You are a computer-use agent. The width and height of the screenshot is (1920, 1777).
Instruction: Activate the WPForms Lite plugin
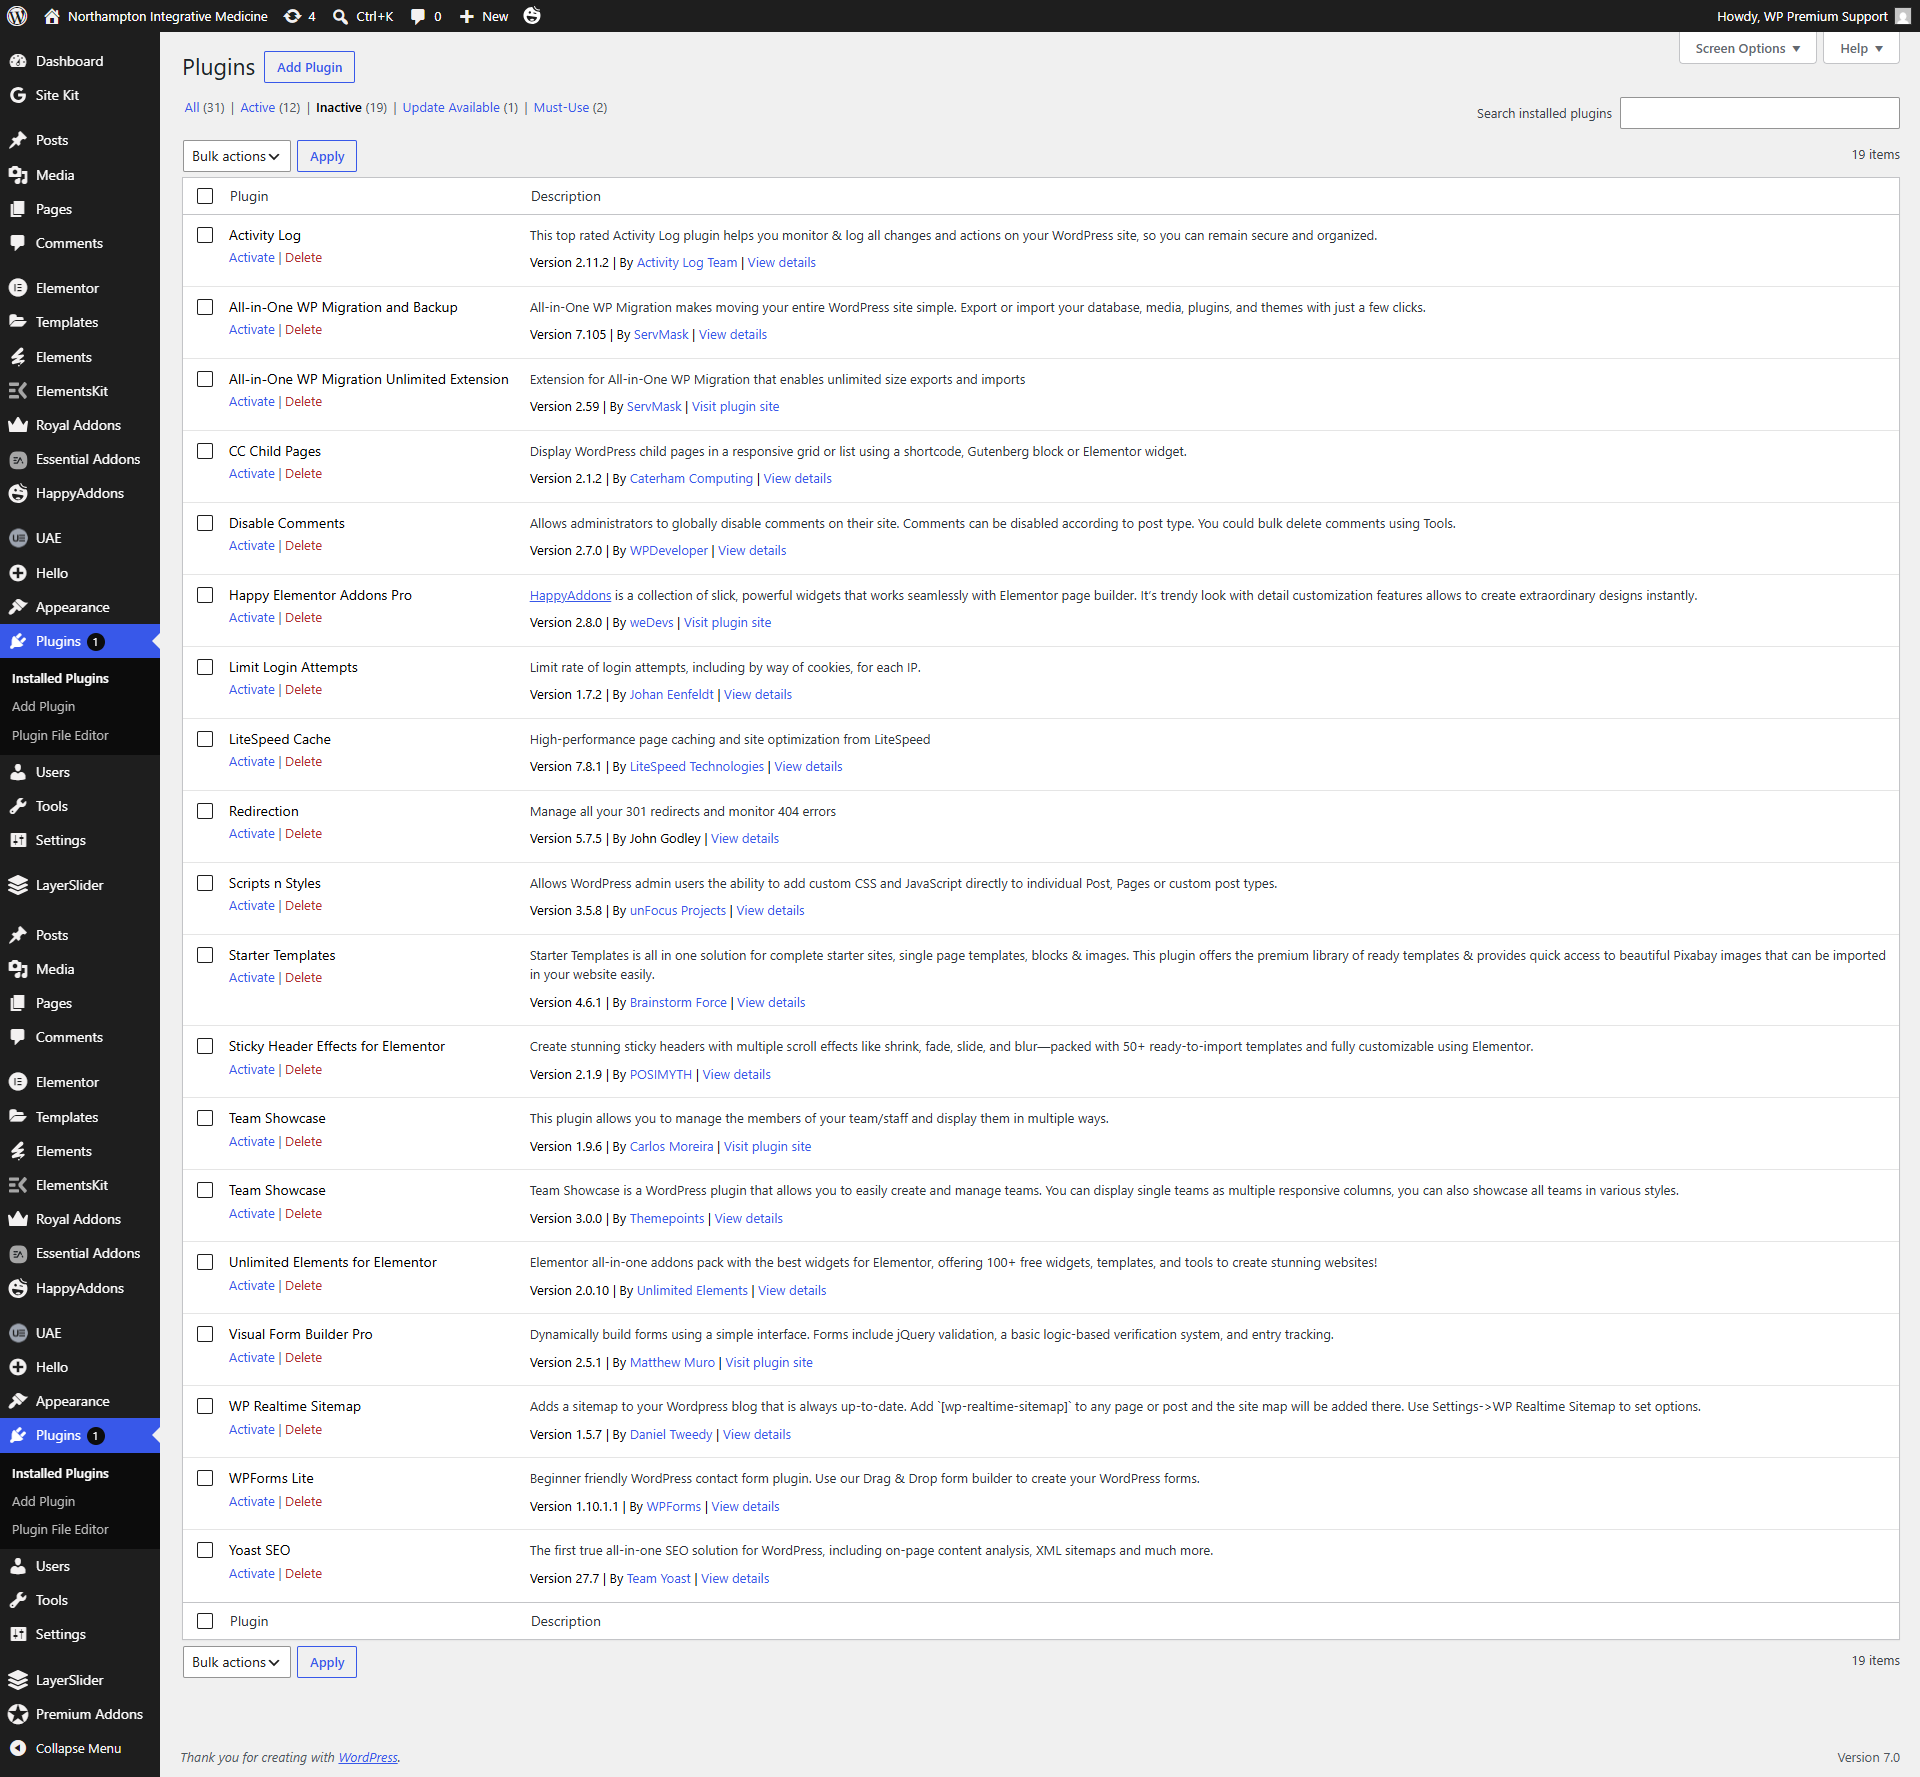click(x=251, y=1501)
